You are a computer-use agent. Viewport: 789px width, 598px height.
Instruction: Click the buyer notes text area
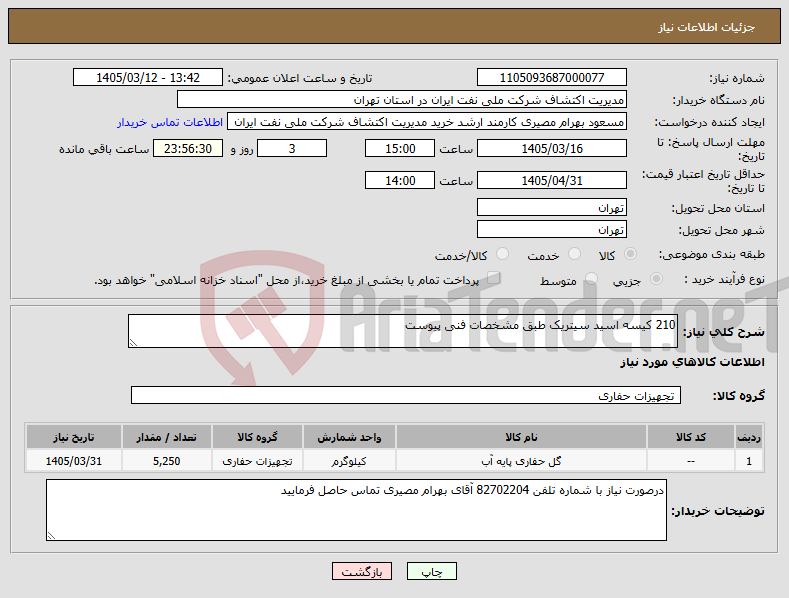pyautogui.click(x=356, y=510)
